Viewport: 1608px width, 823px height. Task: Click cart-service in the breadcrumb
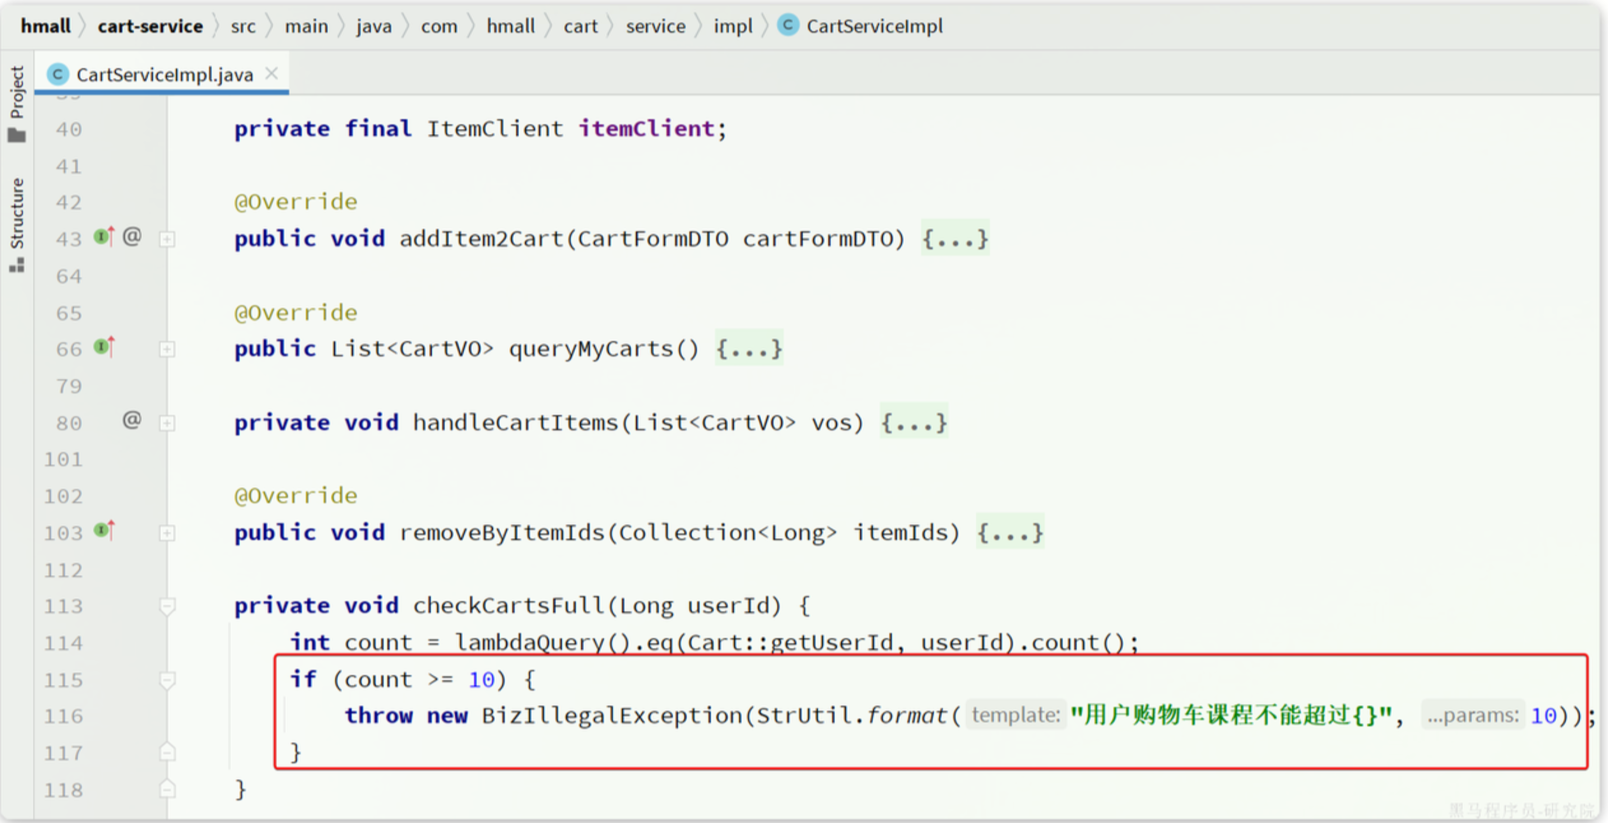point(150,26)
